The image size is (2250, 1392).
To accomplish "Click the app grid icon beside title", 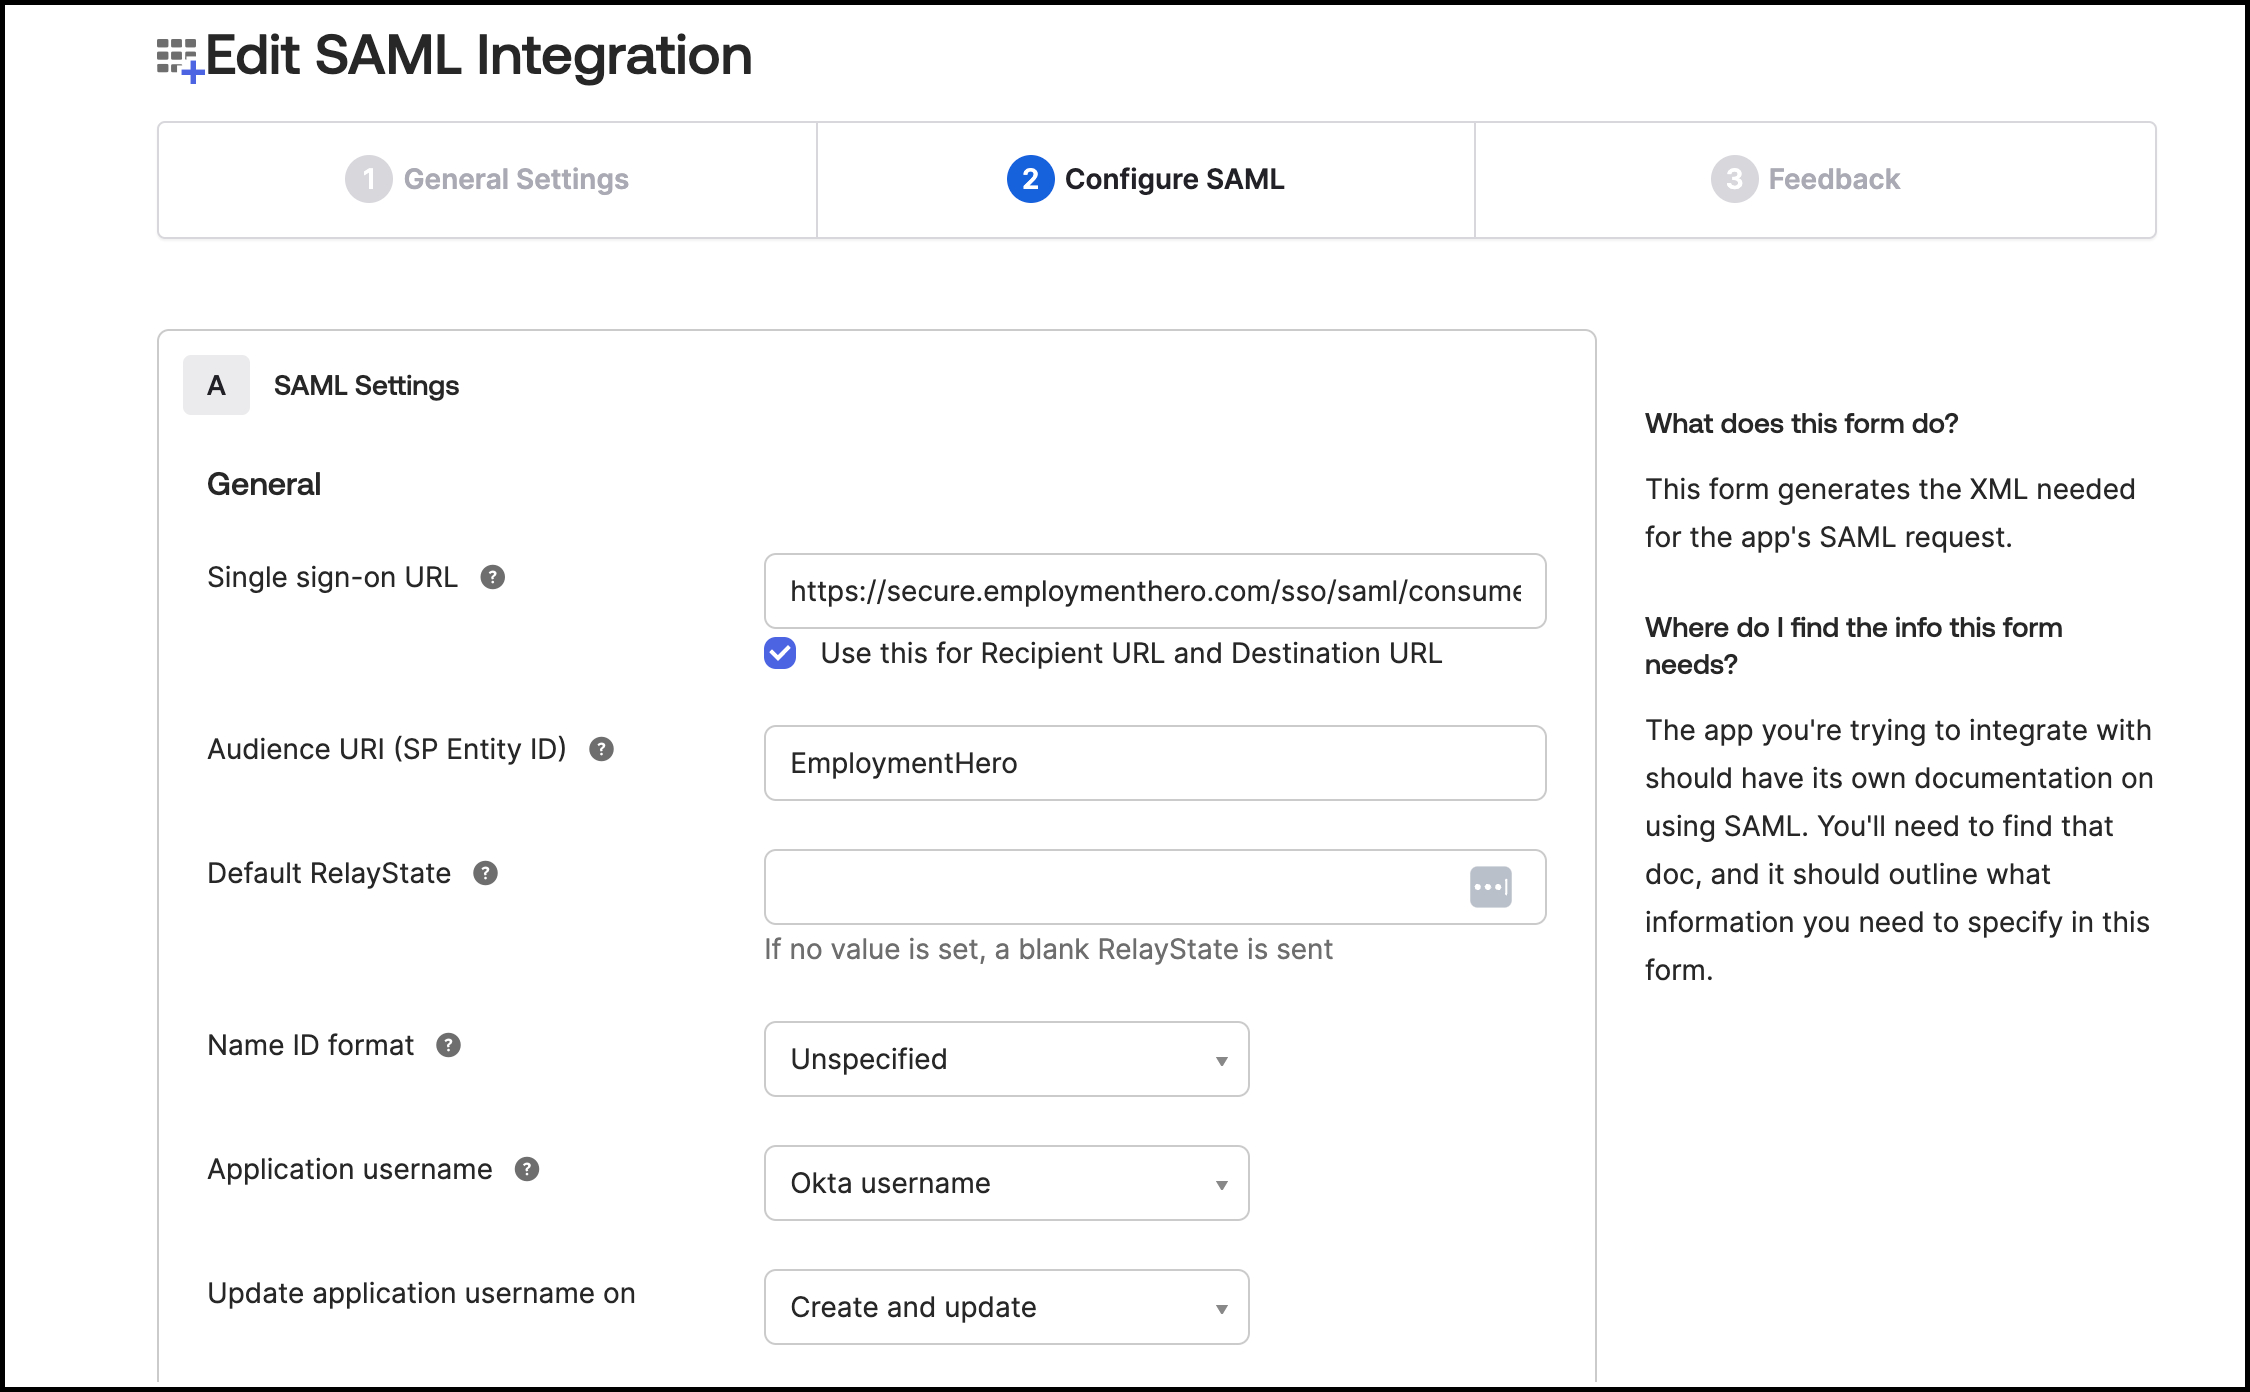I will coord(178,58).
